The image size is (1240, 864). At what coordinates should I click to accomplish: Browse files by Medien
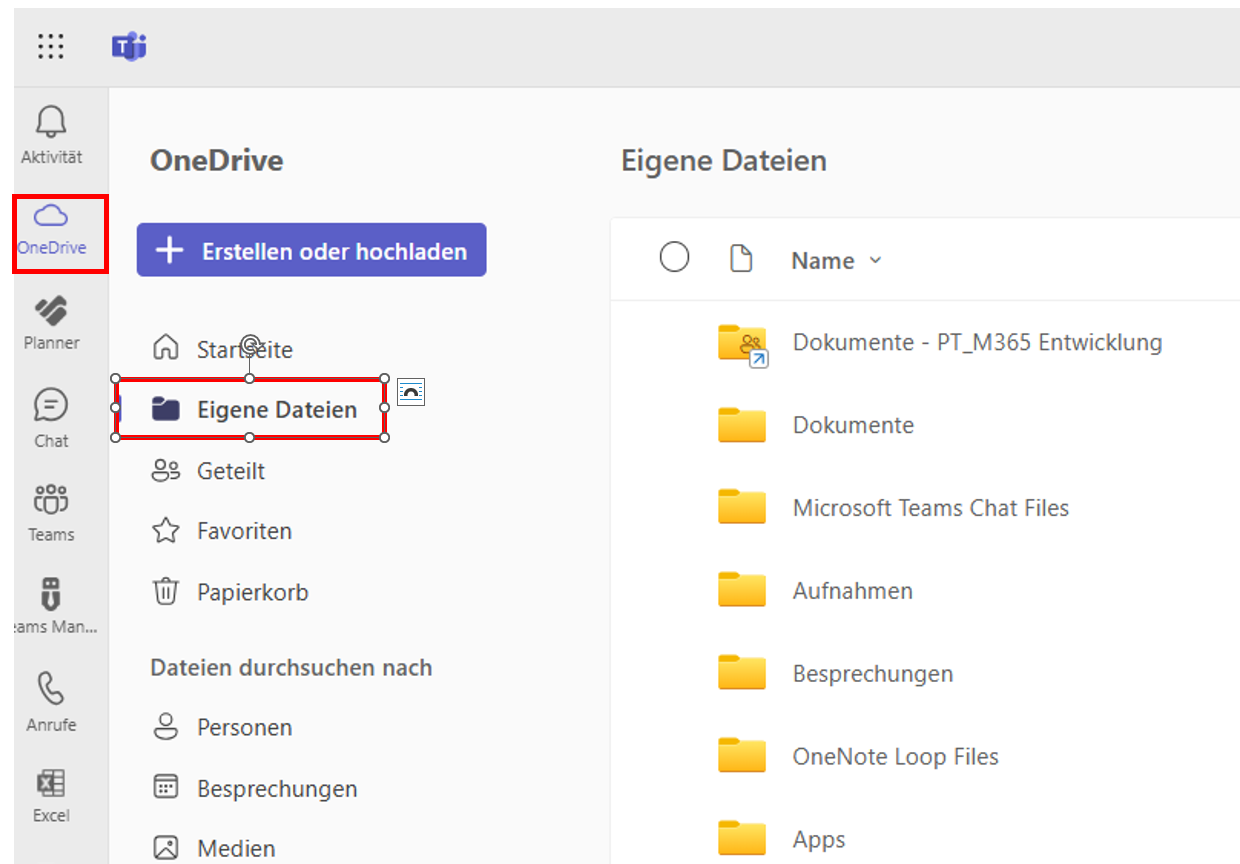[x=214, y=848]
